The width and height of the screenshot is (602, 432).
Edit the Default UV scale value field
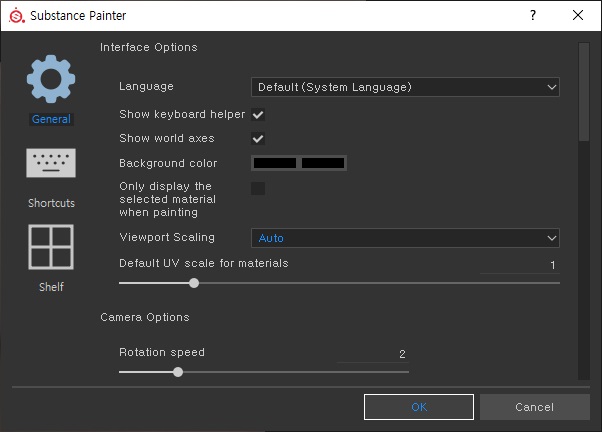point(520,265)
